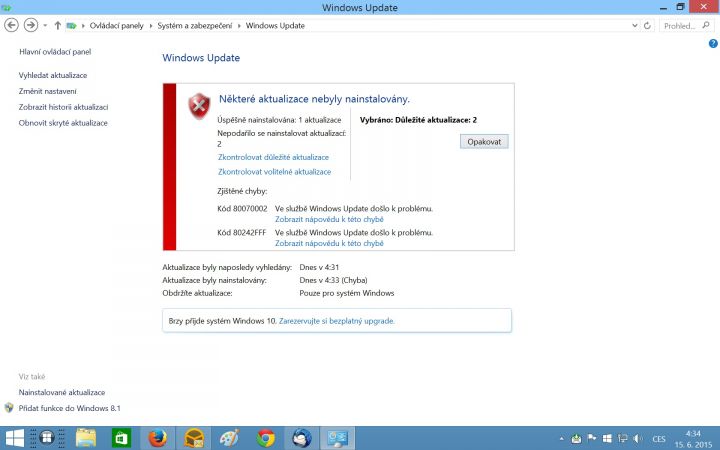Screen dimensions: 720x450
Task: Open the mail chest app in taskbar
Action: 193,438
